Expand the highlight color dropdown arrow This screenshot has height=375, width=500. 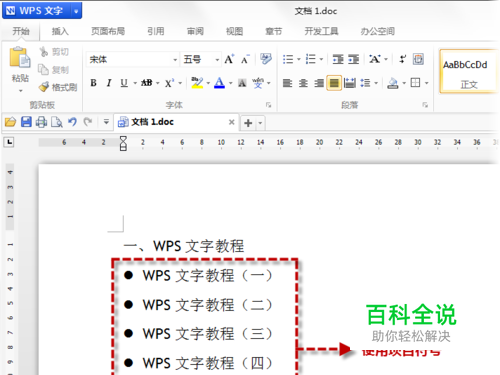pos(208,83)
